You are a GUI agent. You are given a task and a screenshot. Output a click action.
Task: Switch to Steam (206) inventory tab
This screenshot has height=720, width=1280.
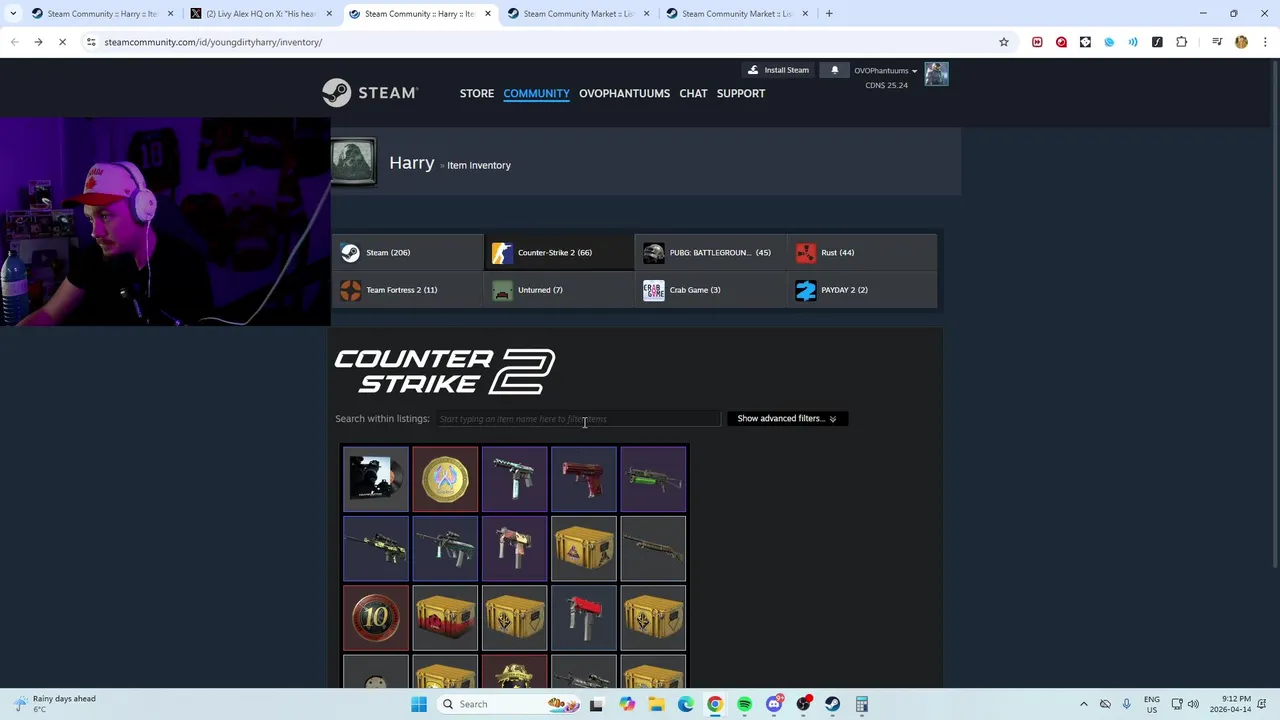click(408, 252)
